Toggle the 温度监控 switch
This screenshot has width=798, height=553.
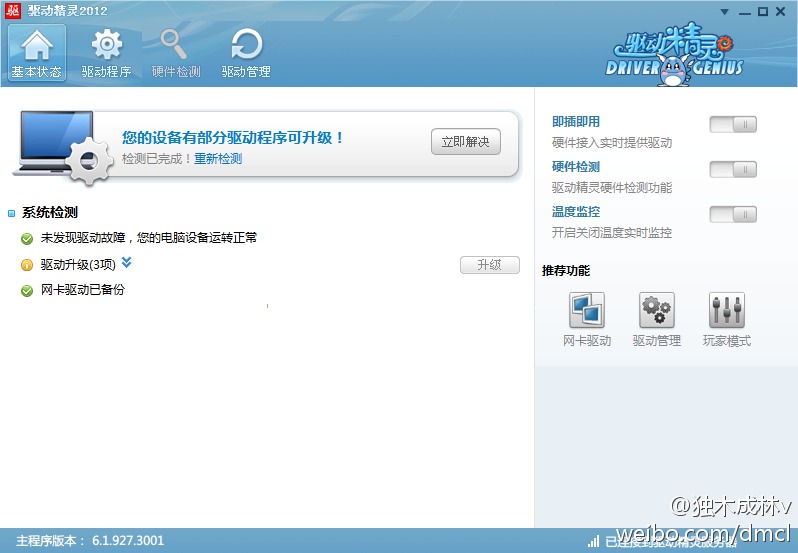[733, 214]
